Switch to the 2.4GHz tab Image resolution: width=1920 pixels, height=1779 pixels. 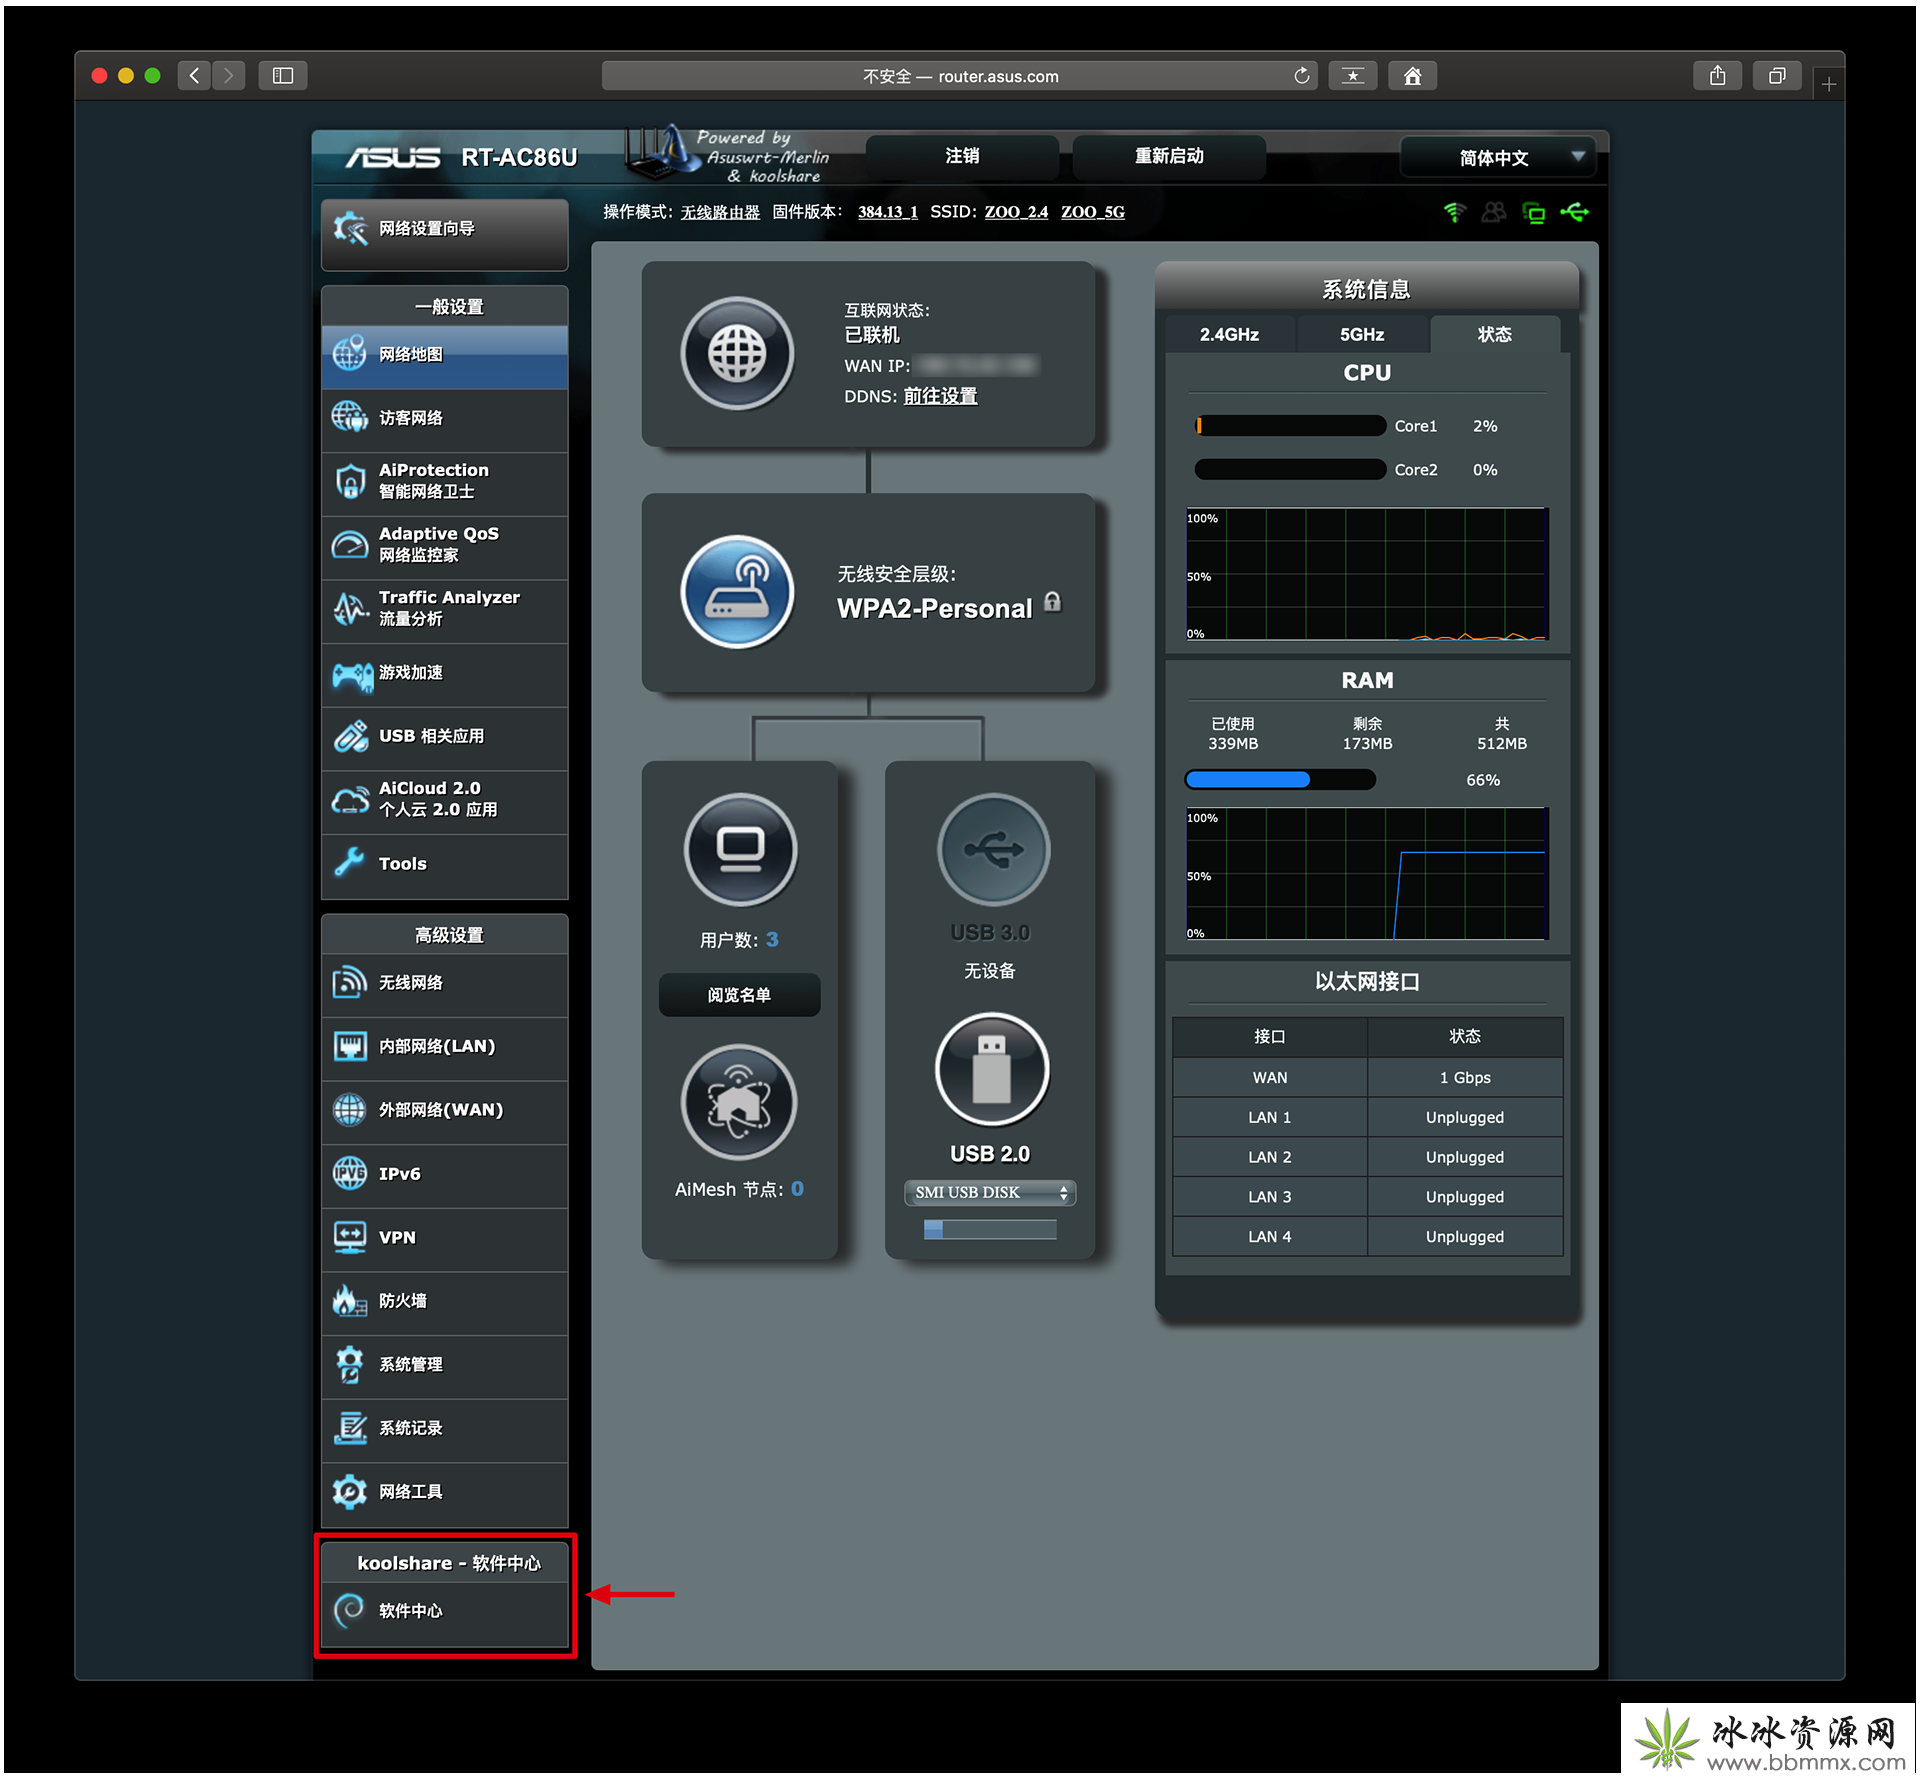coord(1229,334)
